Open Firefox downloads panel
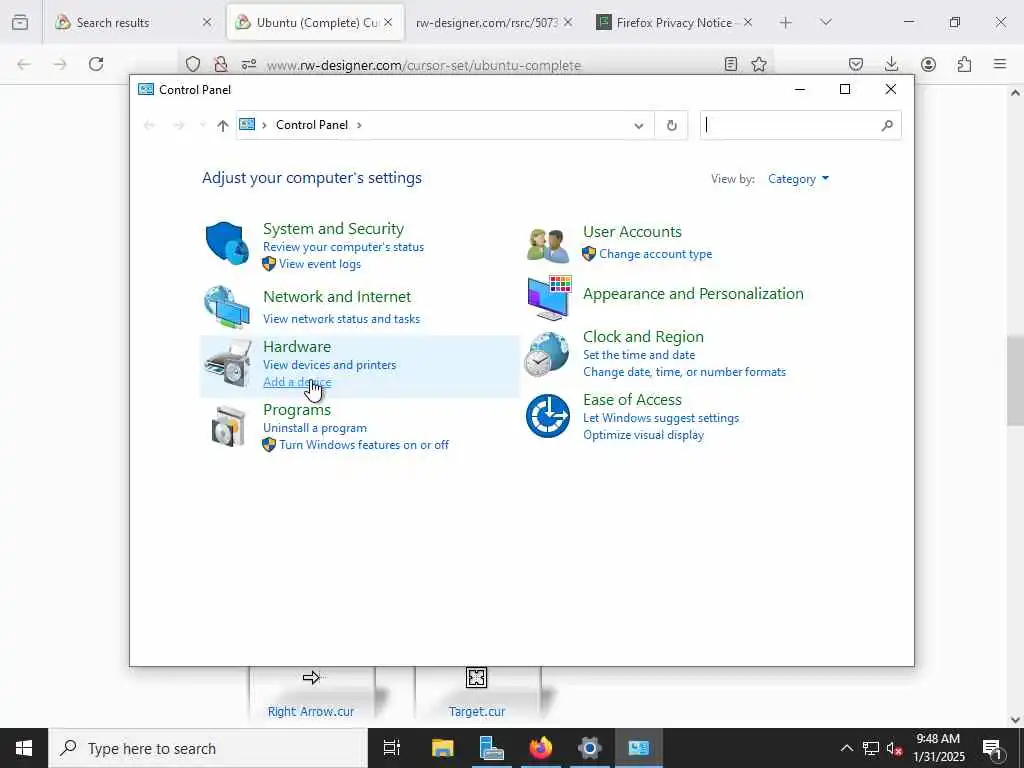Image resolution: width=1024 pixels, height=768 pixels. (x=891, y=64)
